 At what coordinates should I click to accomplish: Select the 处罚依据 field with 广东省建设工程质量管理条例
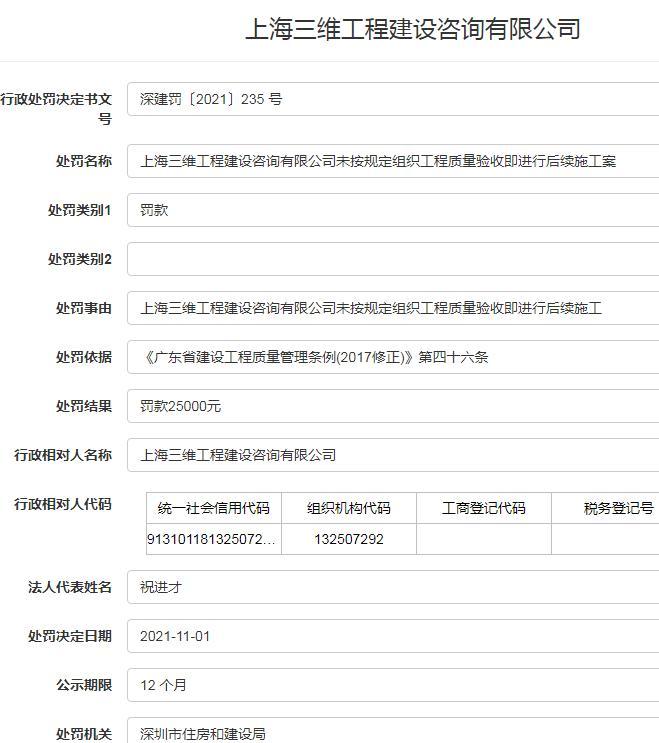(393, 357)
